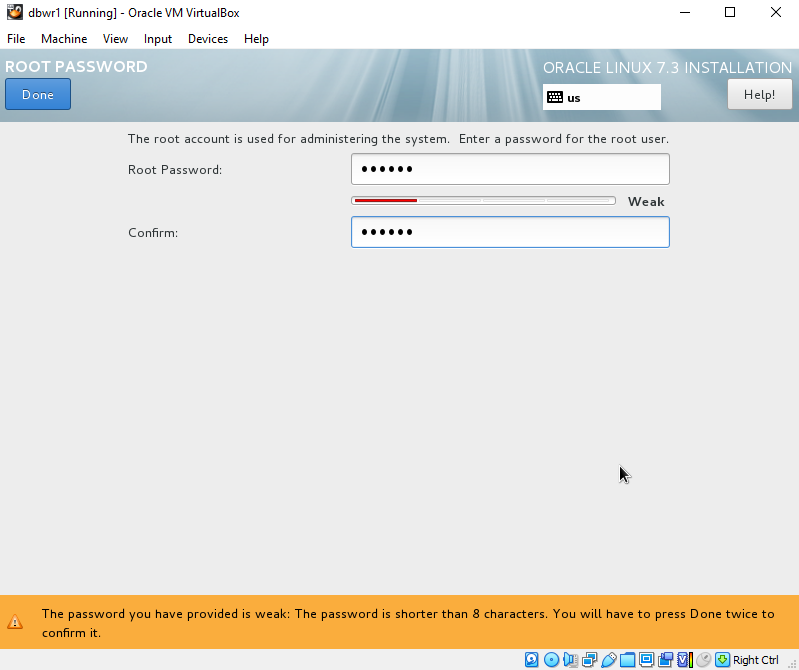Click the green arrow host key icon
799x670 pixels.
[x=722, y=660]
